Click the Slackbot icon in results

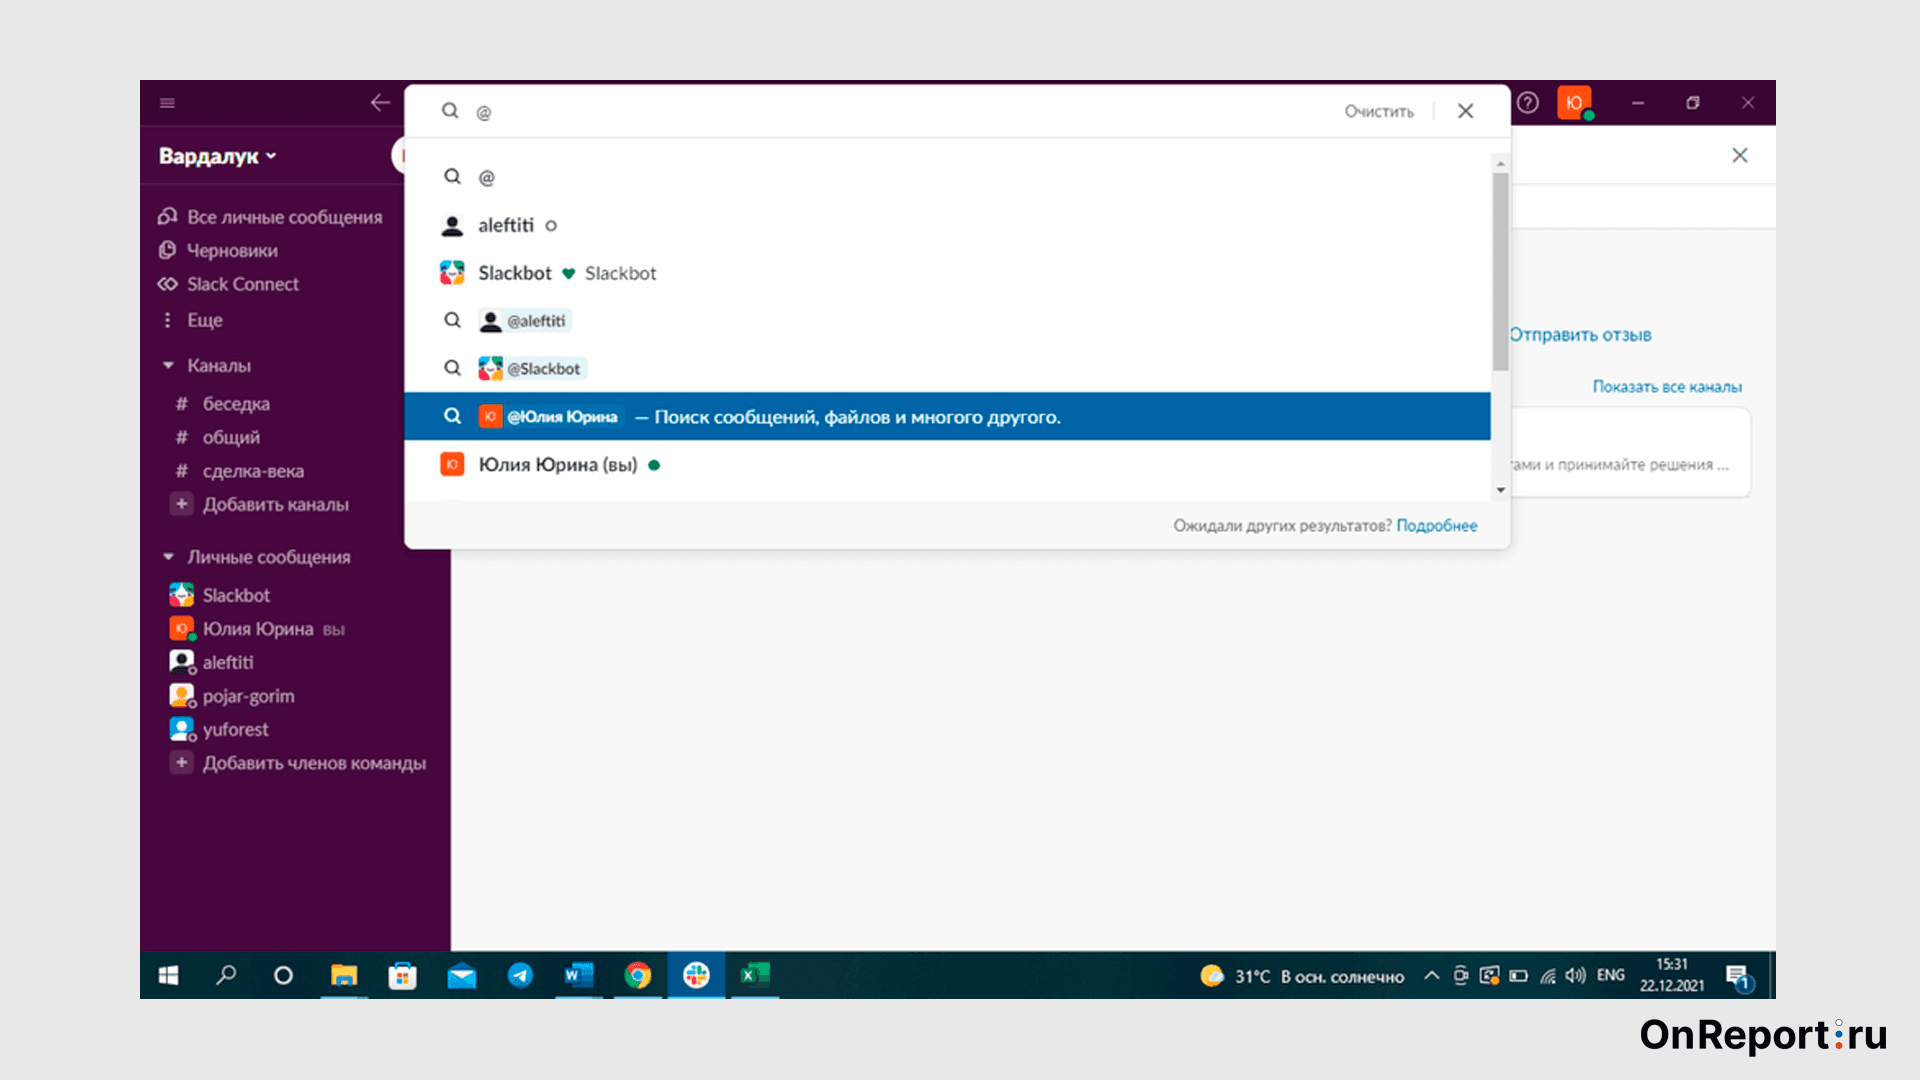click(452, 273)
